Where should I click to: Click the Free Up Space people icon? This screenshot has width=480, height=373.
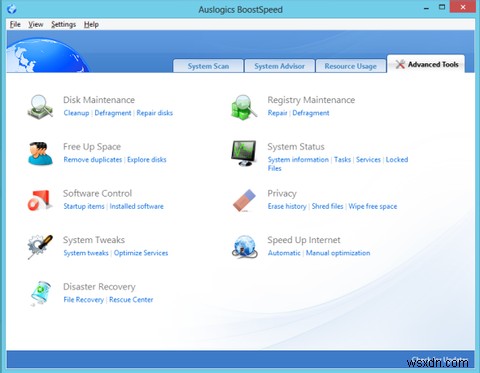(40, 153)
